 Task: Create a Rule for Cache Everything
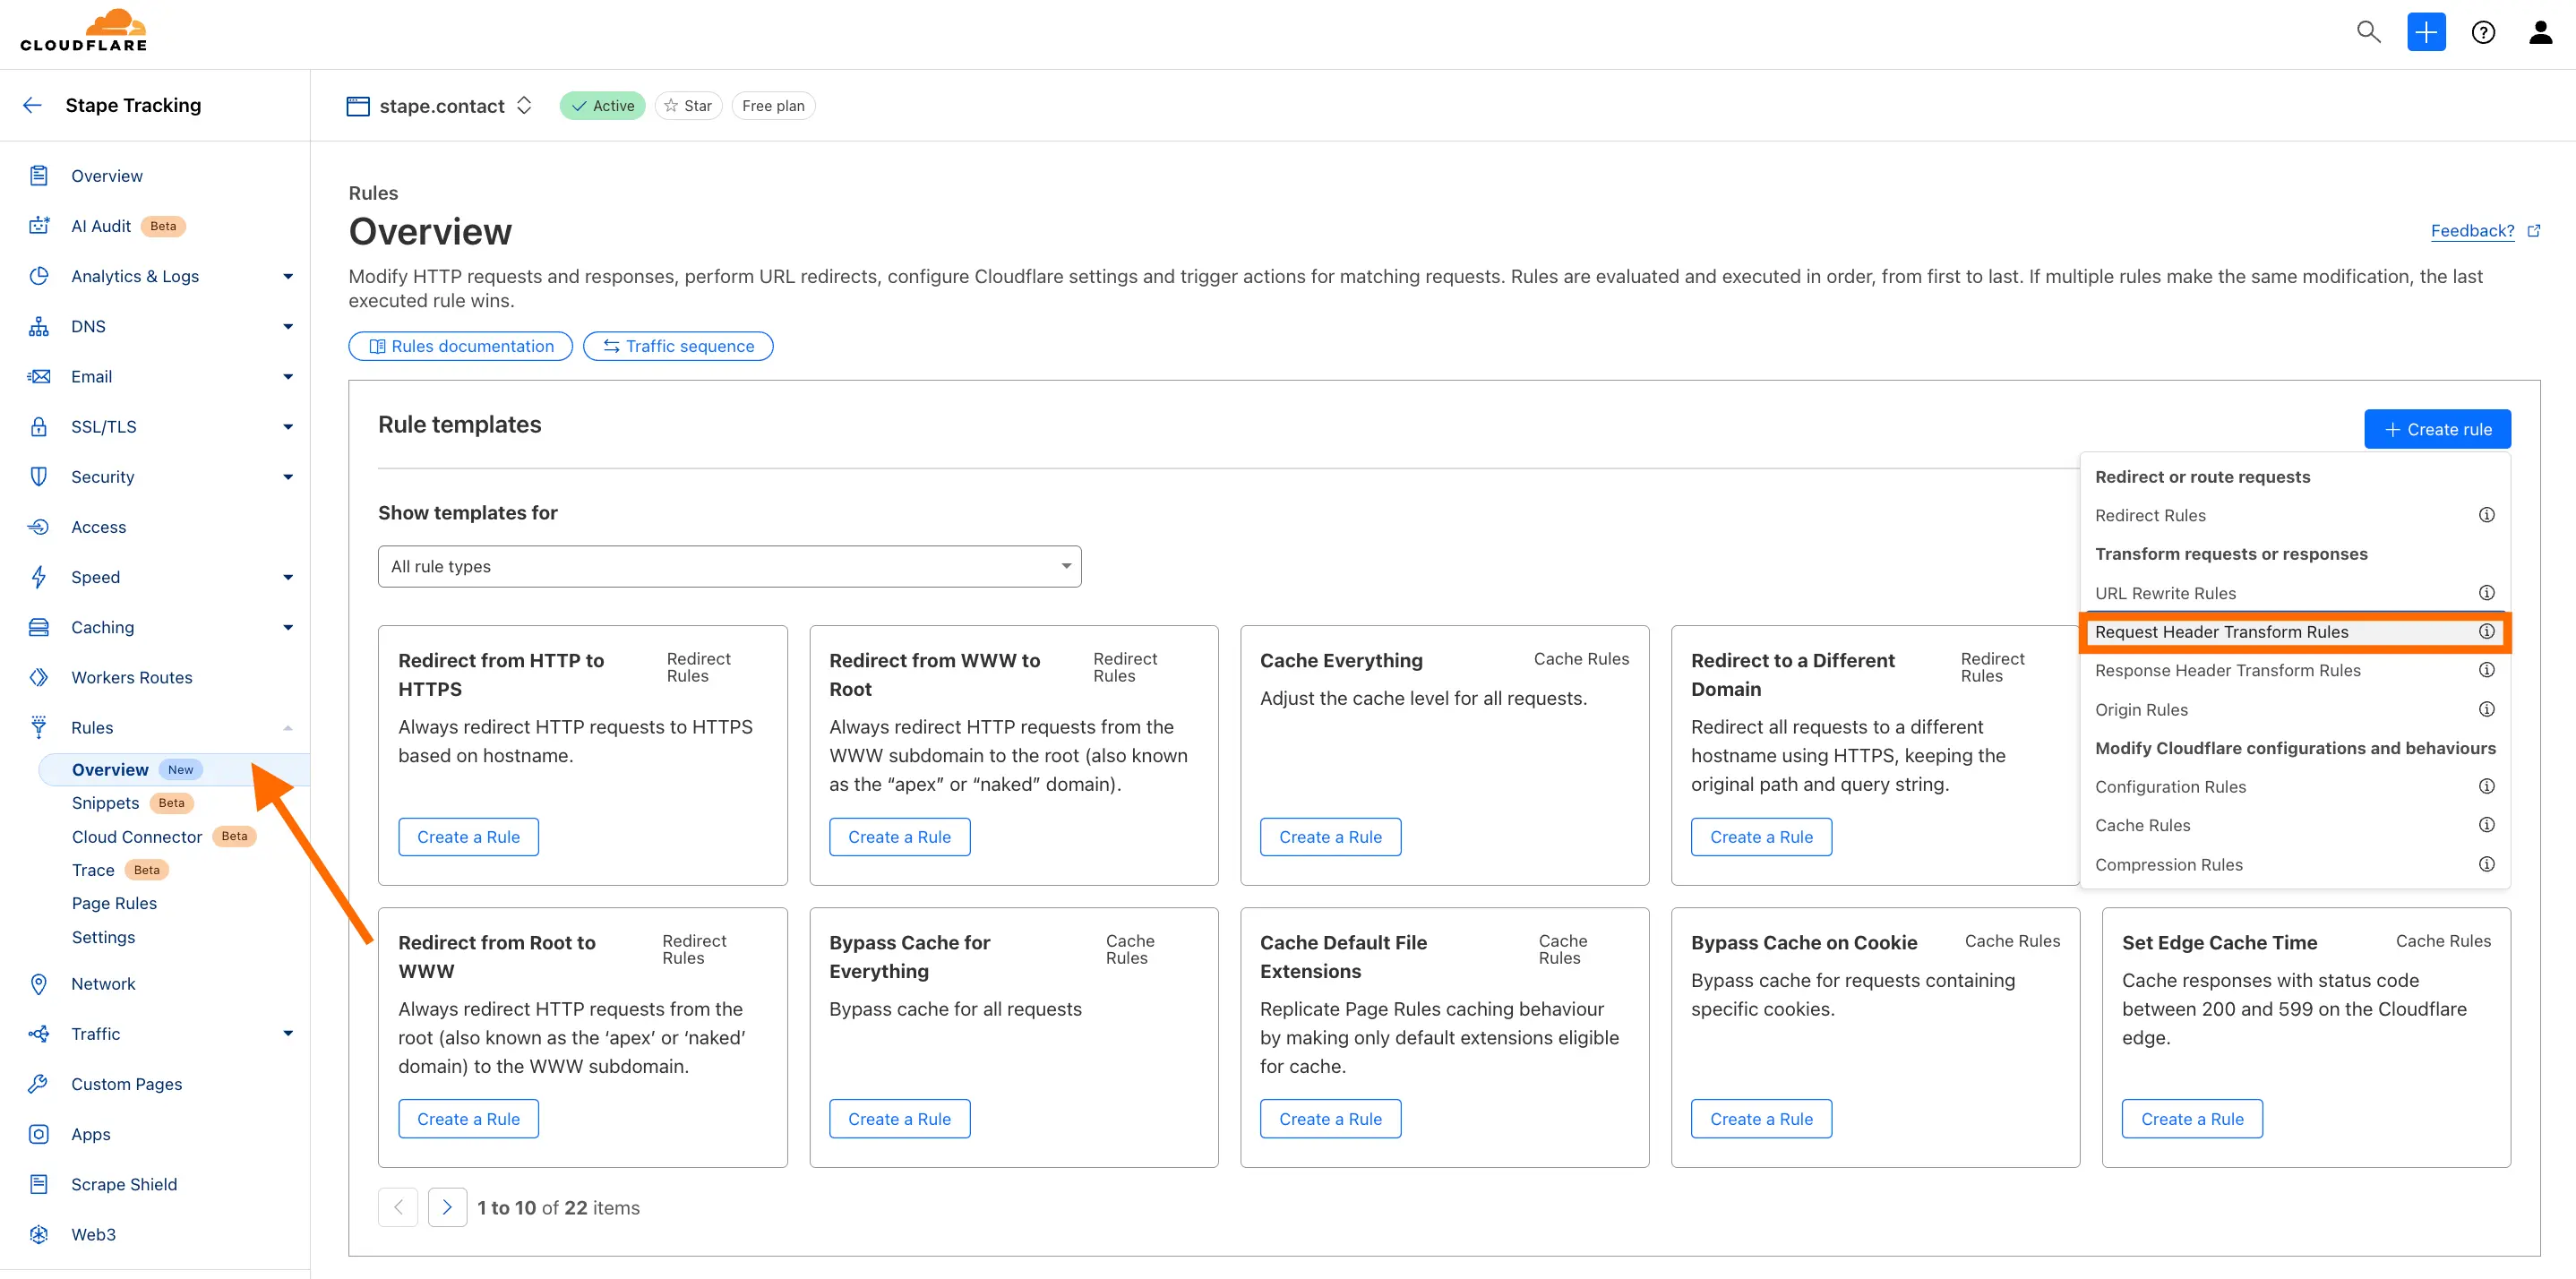(x=1329, y=837)
